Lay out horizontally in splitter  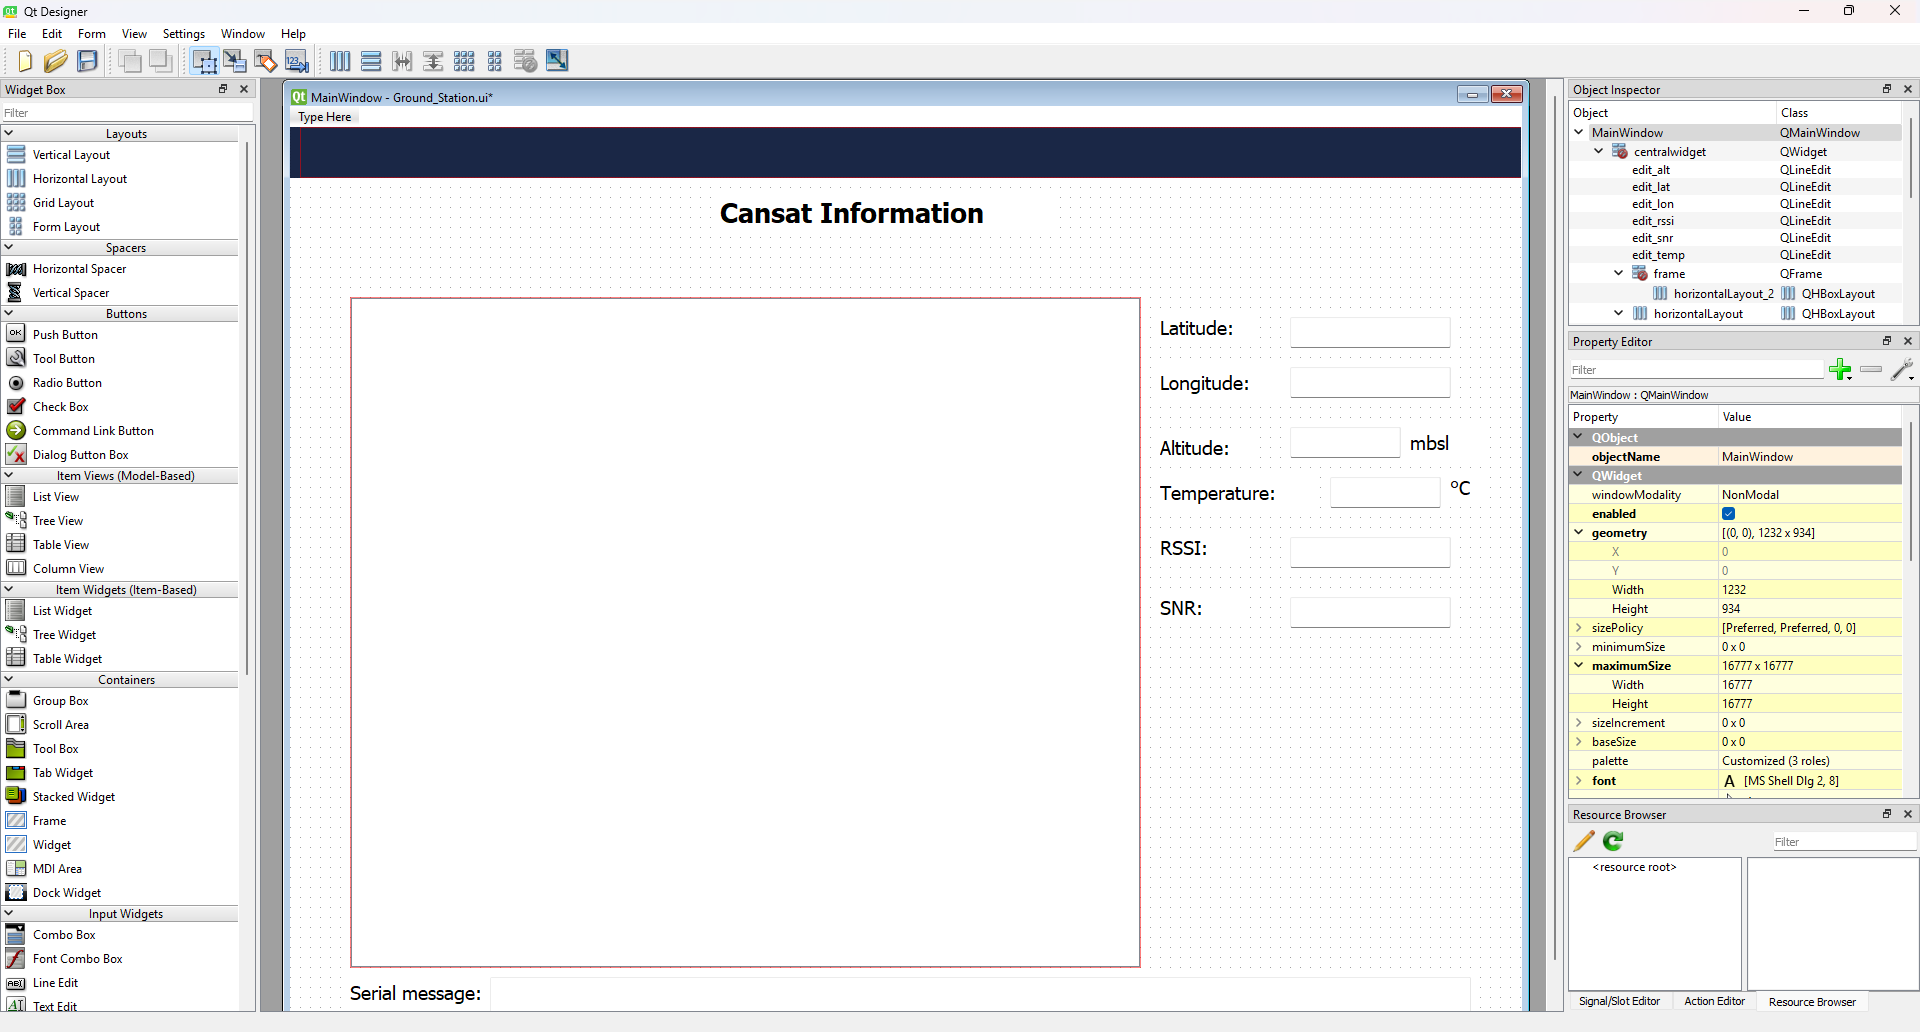point(402,61)
